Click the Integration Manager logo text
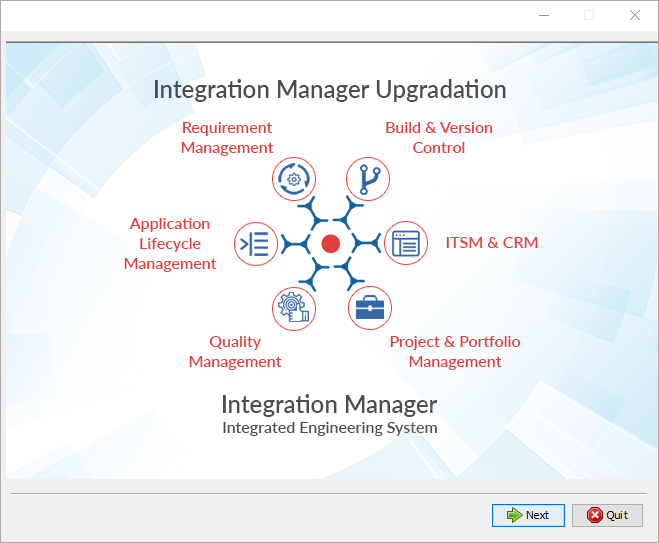Viewport: 659px width, 543px height. coord(329,404)
